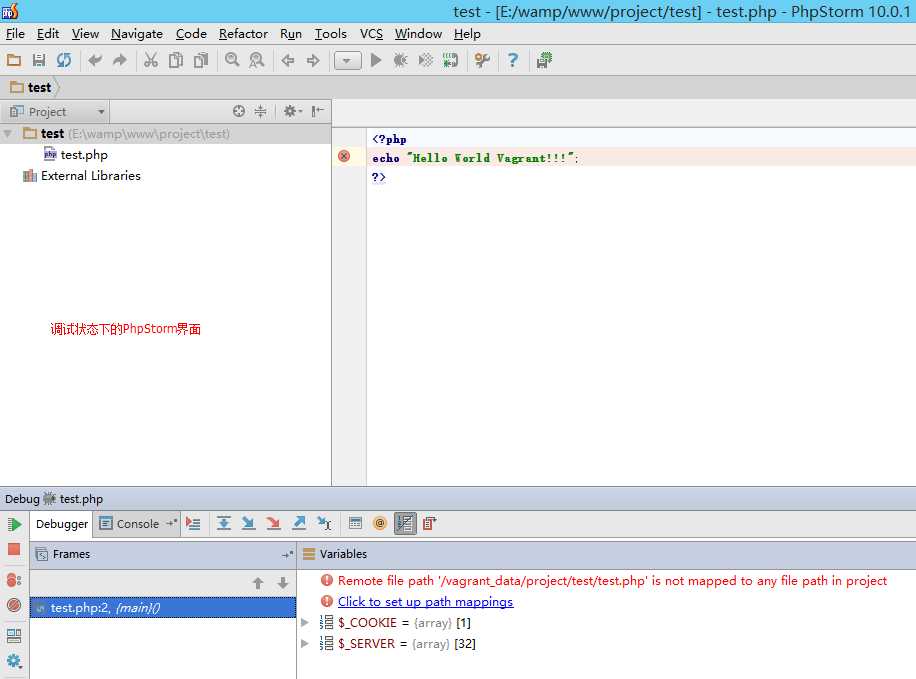
Task: Copy selection with the toolbar copy icon
Action: [x=176, y=60]
